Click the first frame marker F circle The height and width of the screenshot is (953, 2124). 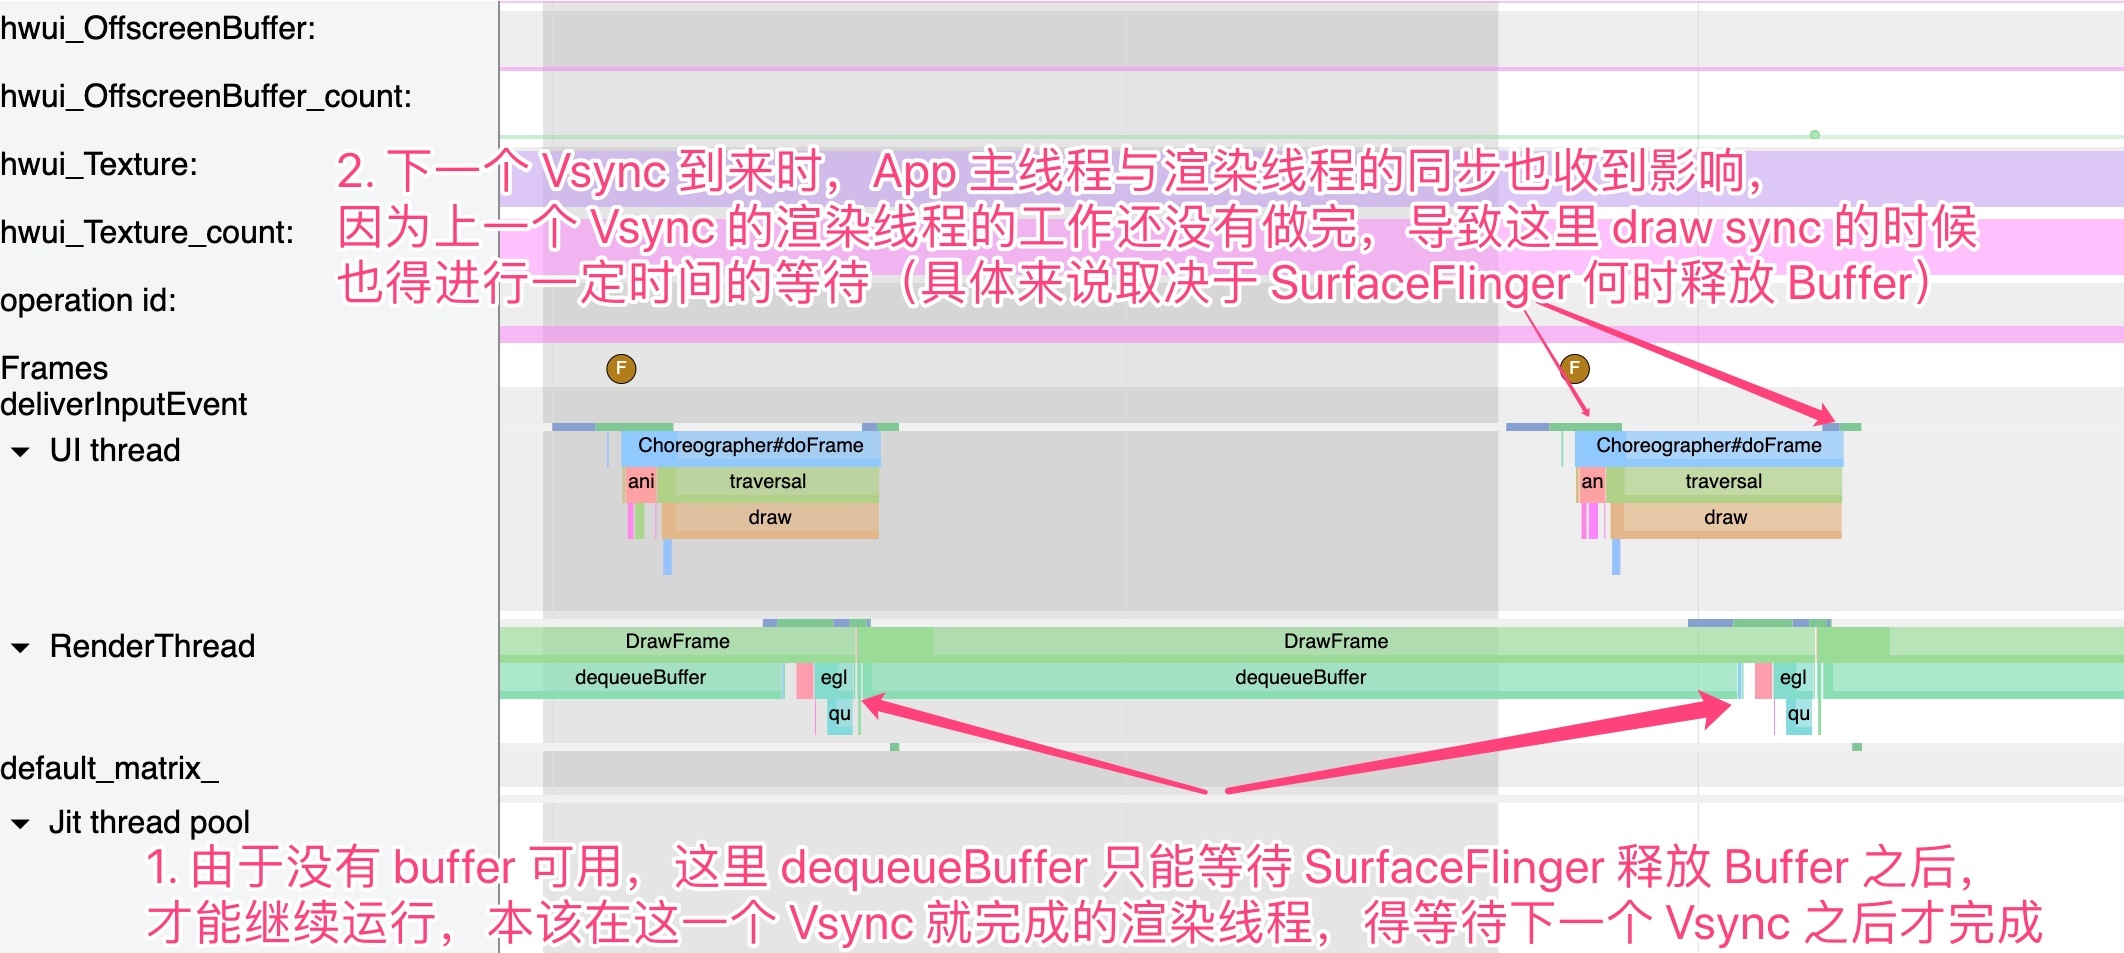pos(621,369)
